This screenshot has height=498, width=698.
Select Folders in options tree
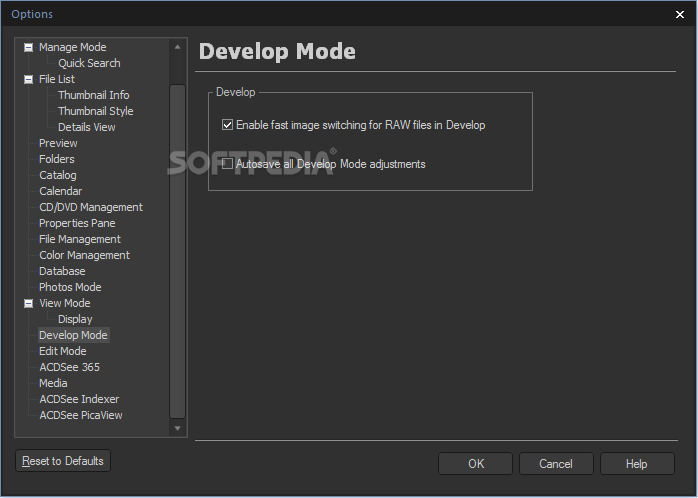pos(57,159)
